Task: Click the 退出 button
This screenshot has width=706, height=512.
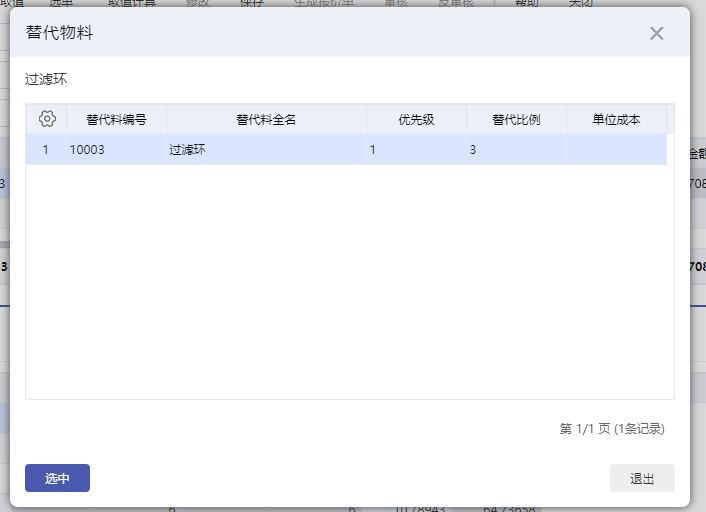Action: pyautogui.click(x=642, y=478)
